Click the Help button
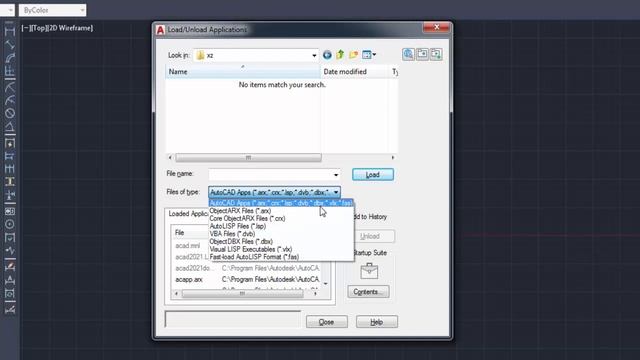The height and width of the screenshot is (360, 640). click(x=376, y=322)
